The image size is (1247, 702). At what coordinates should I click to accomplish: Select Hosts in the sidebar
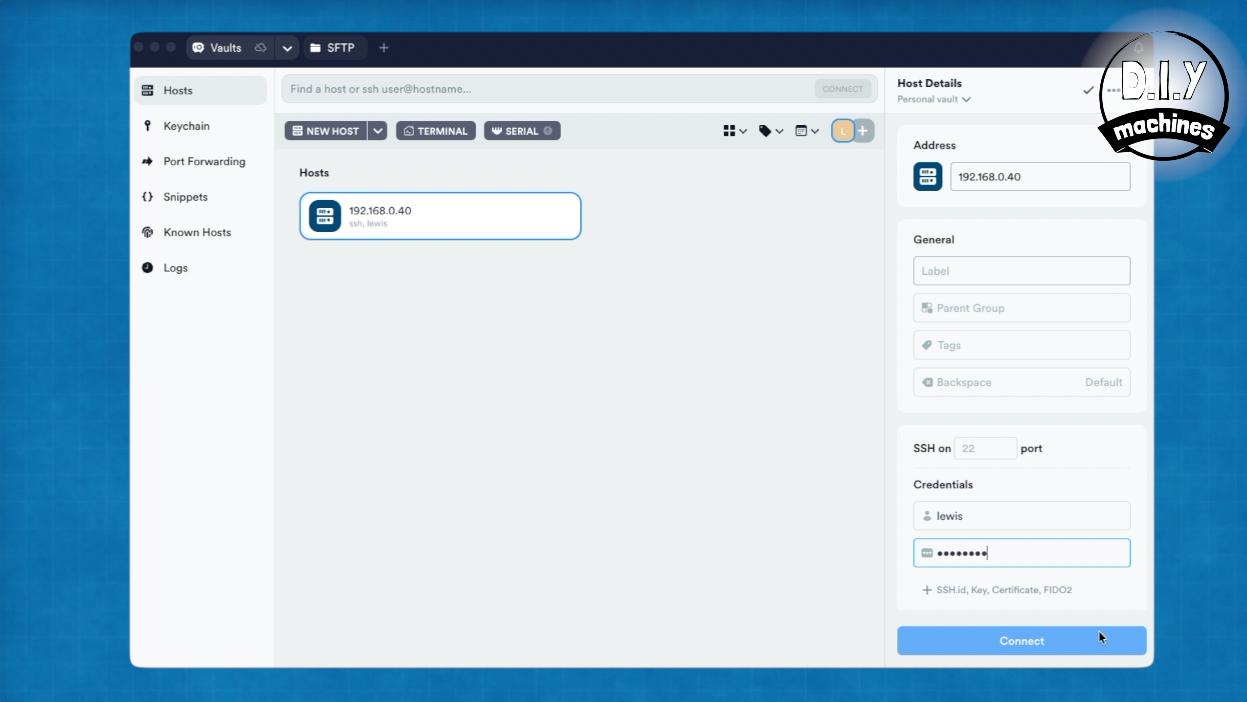click(201, 90)
